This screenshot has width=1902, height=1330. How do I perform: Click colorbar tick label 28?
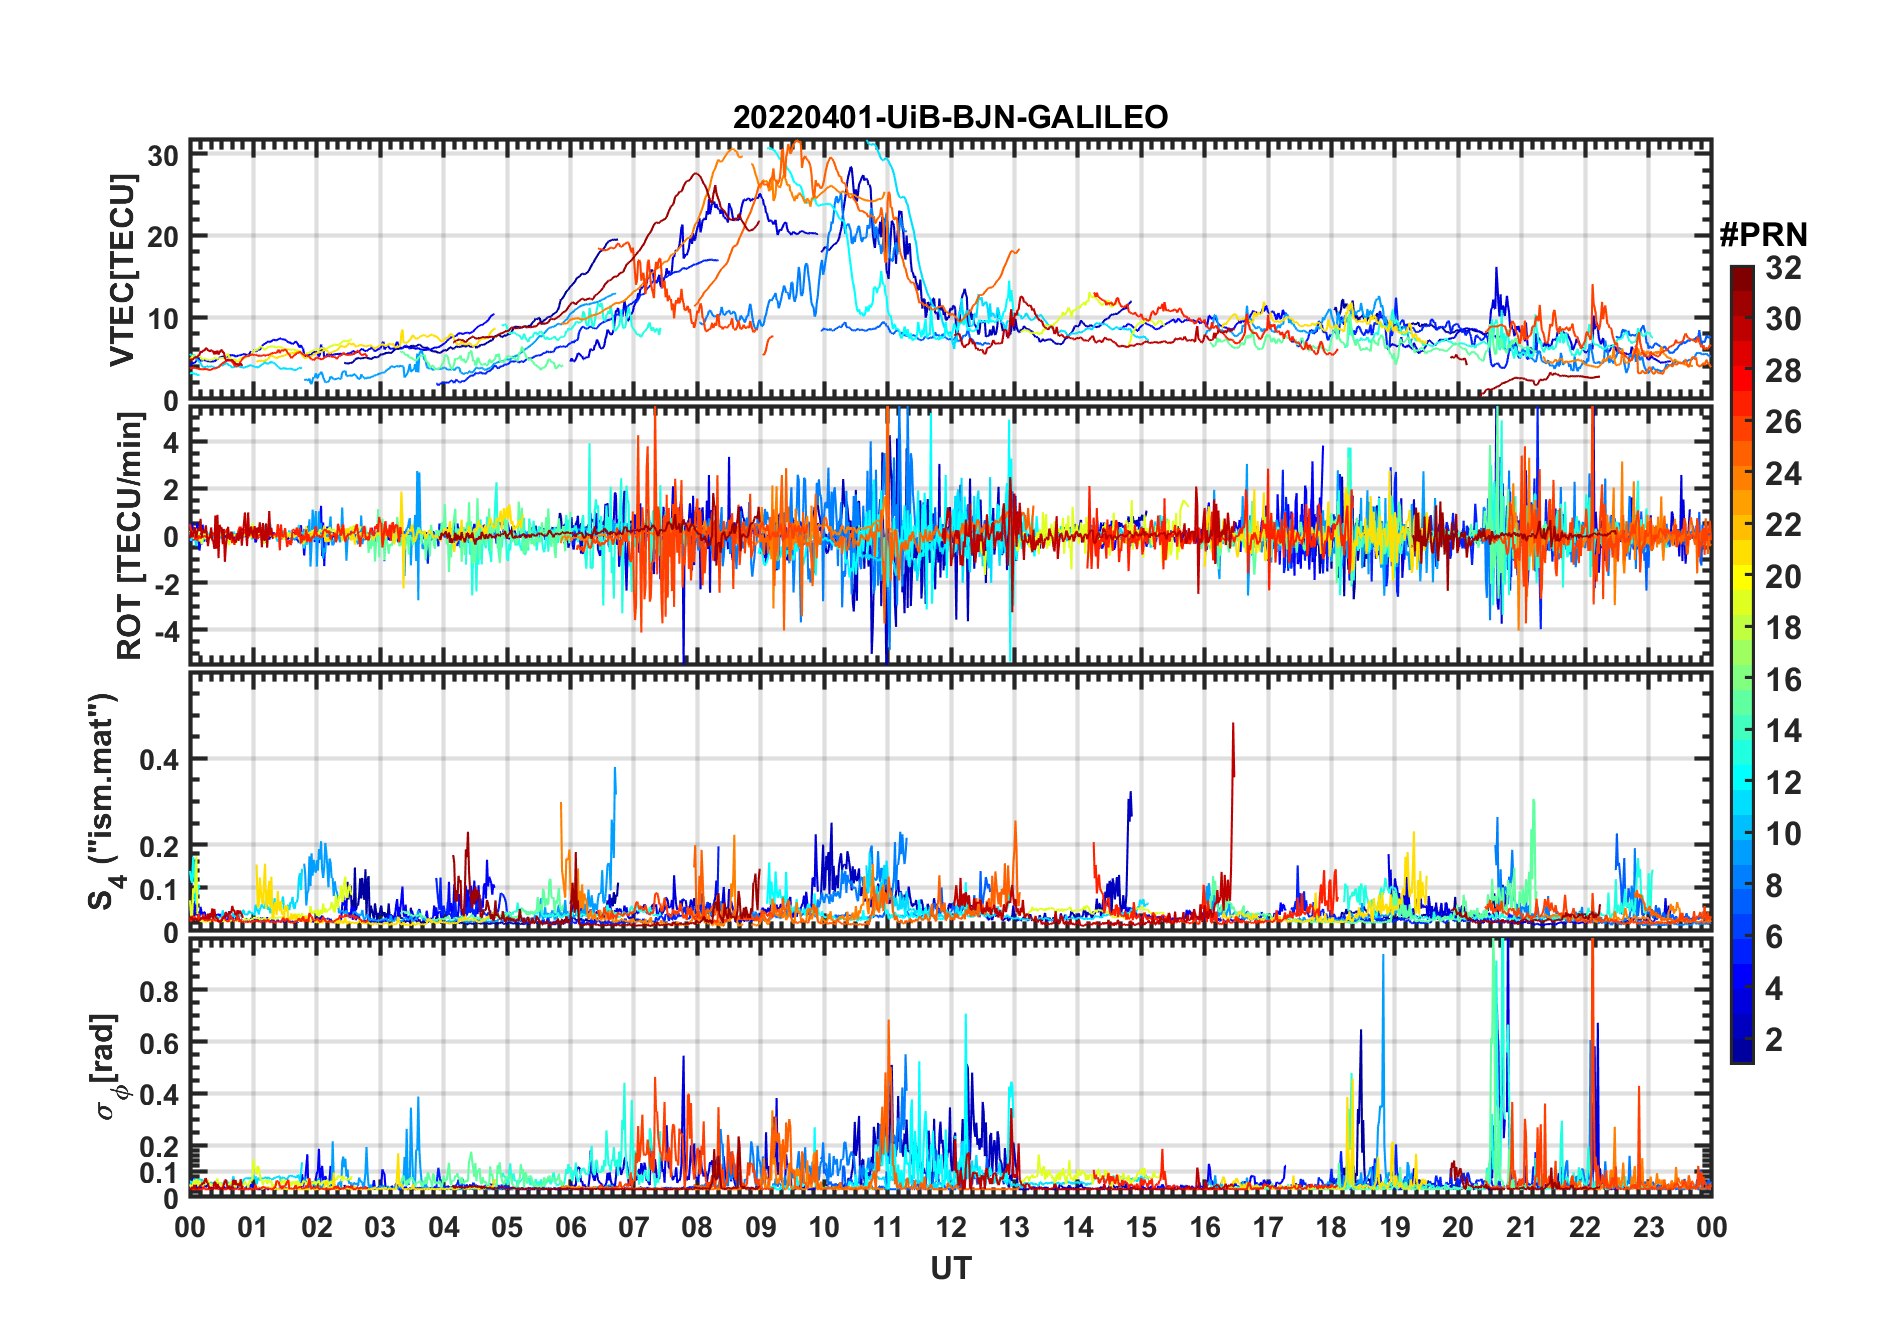(1783, 371)
